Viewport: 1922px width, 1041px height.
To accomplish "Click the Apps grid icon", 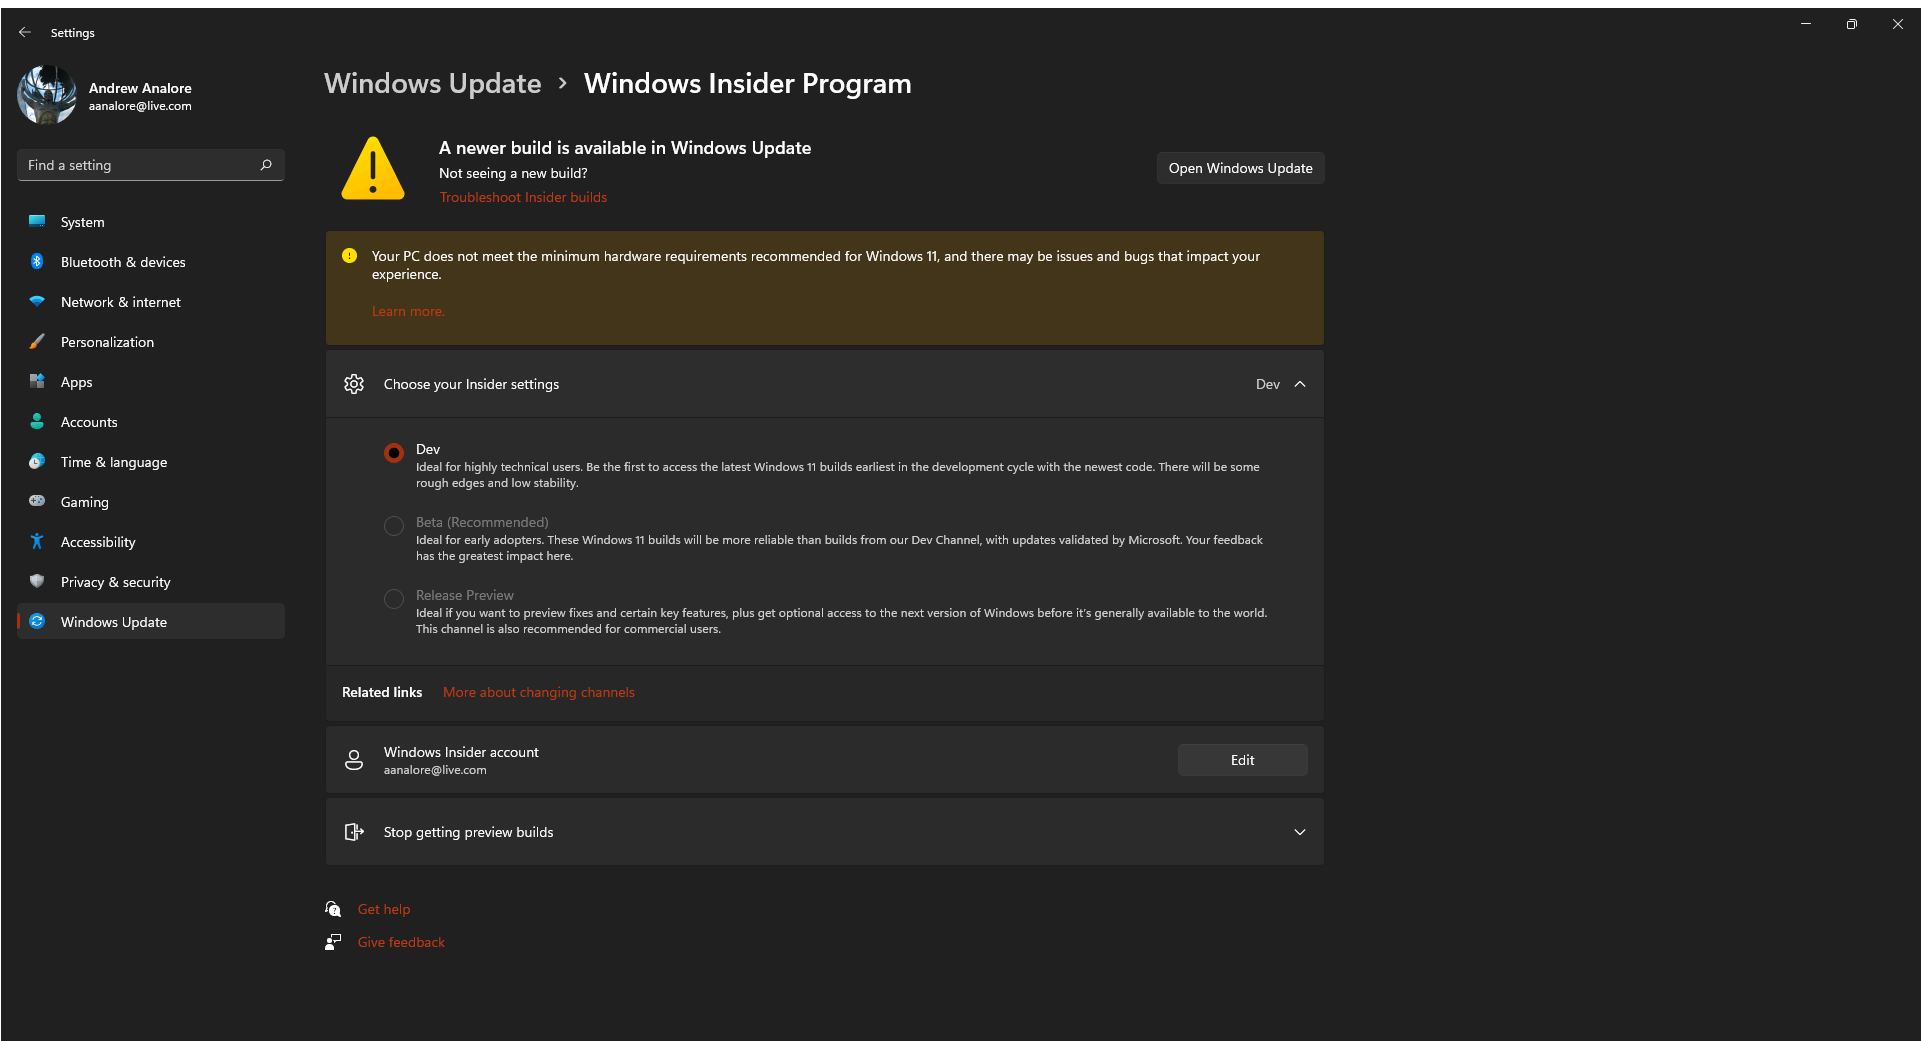I will point(37,381).
